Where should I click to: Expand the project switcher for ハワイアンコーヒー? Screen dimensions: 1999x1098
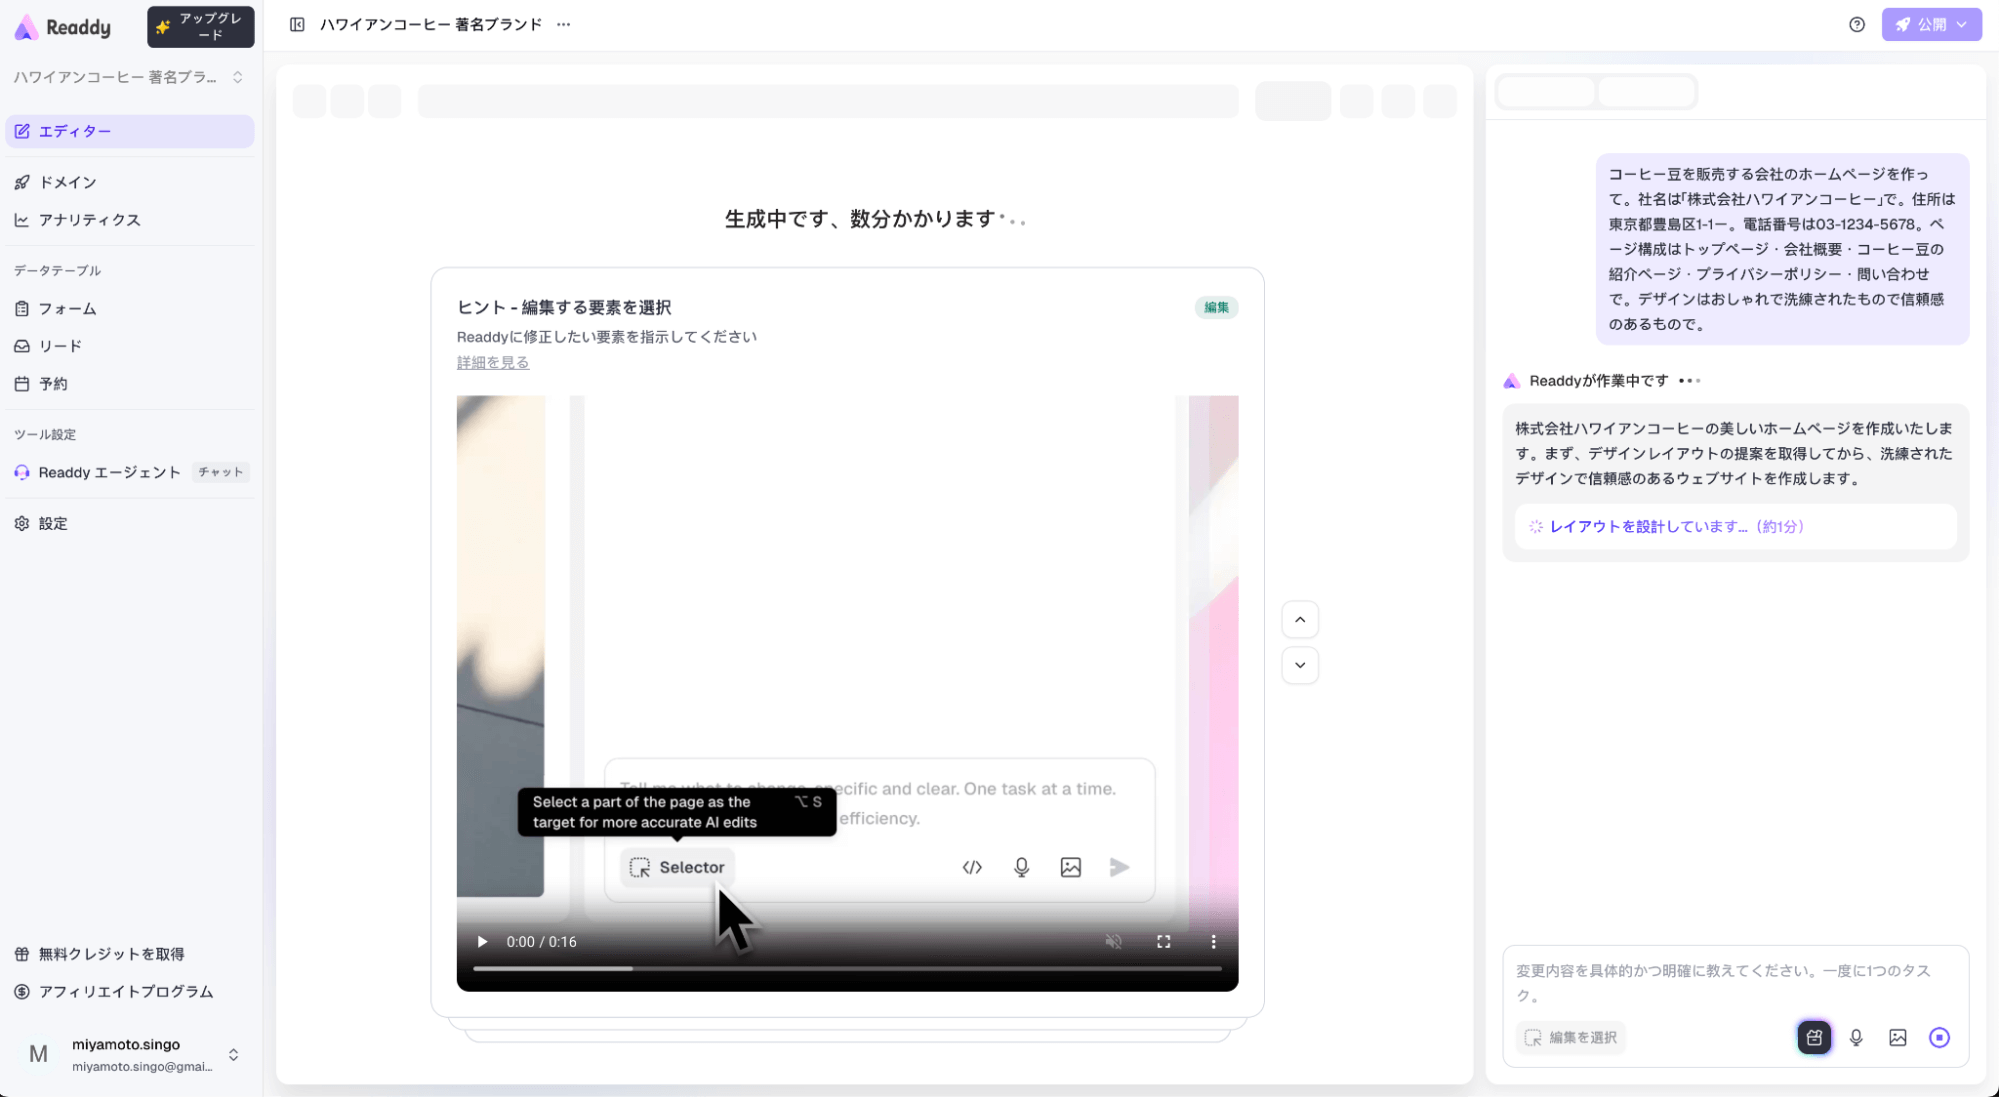[x=236, y=76]
